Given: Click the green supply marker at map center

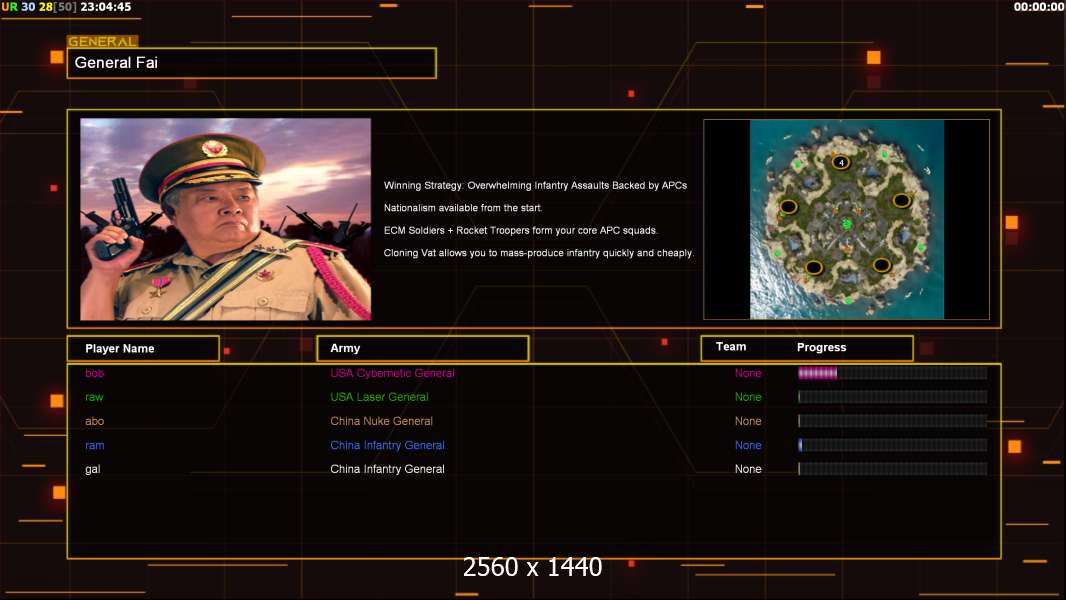Looking at the screenshot, I should click(x=847, y=224).
